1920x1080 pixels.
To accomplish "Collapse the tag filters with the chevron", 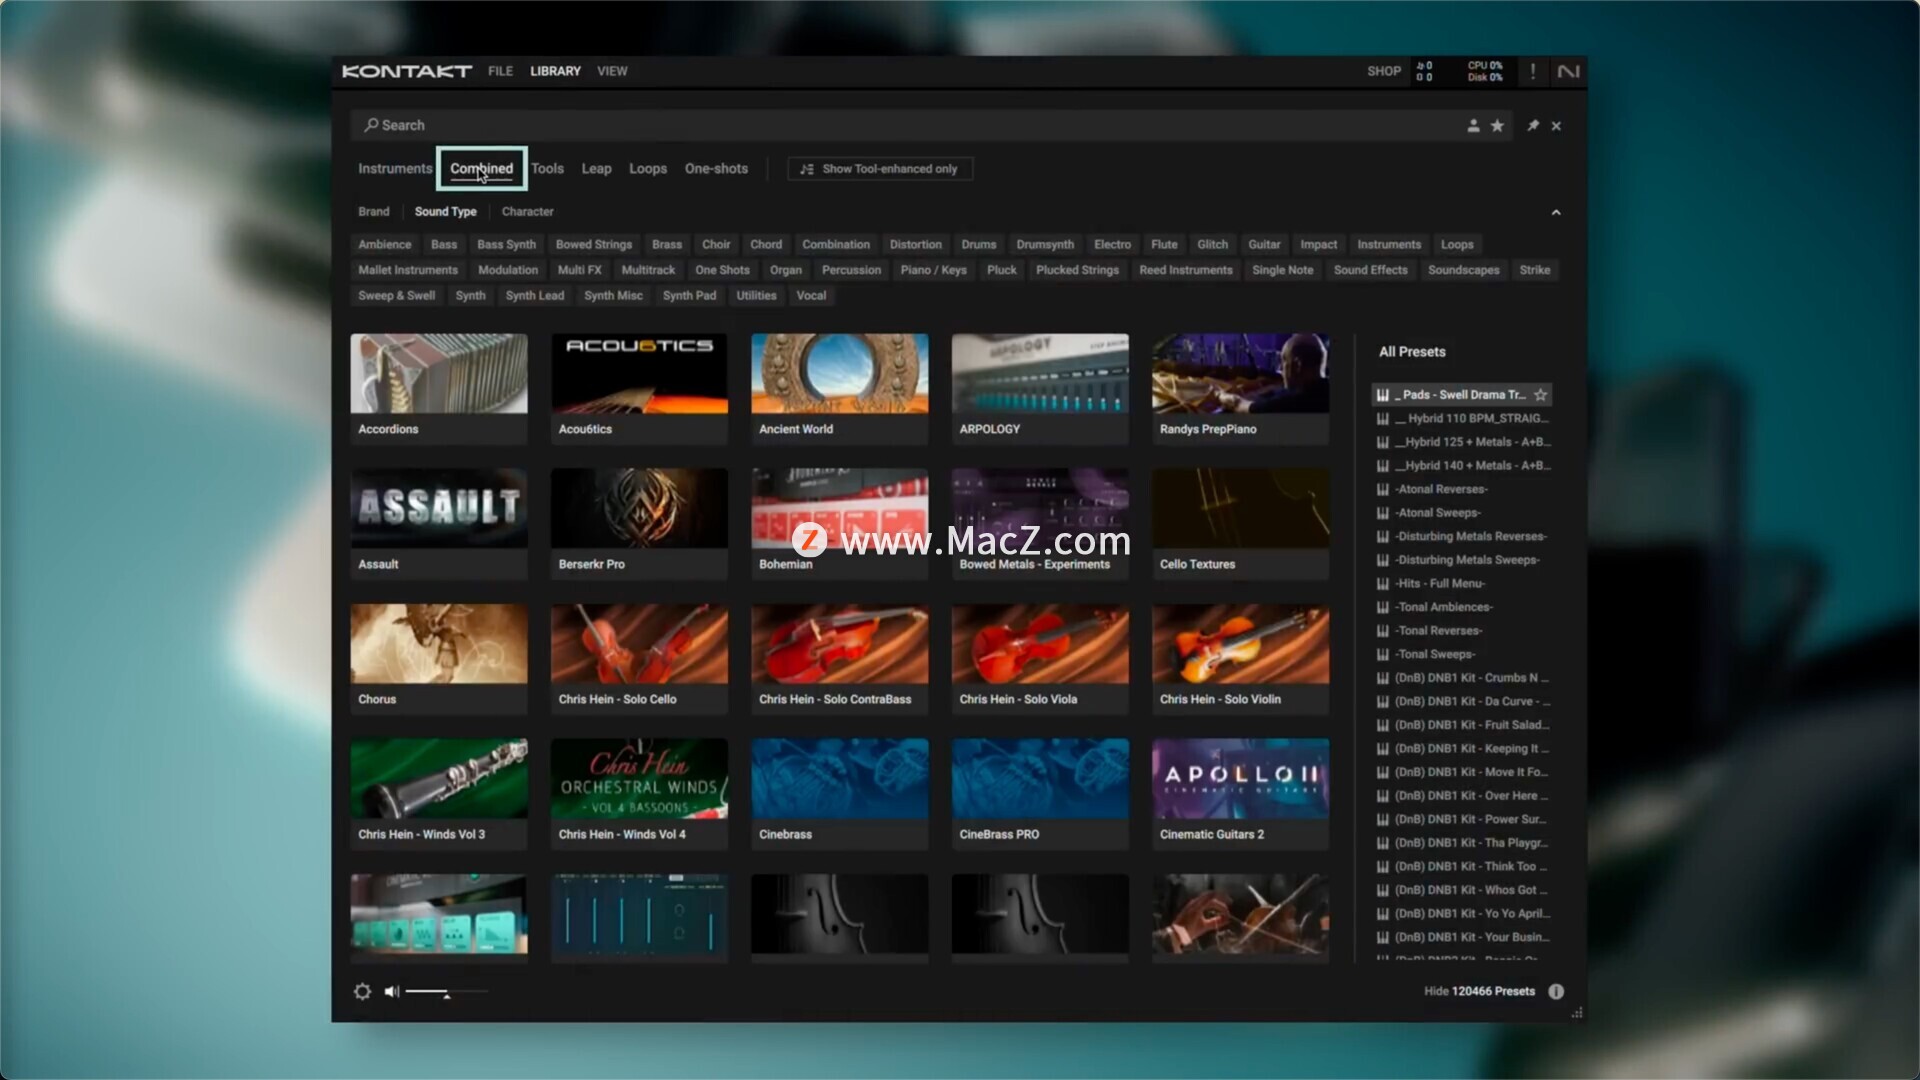I will click(x=1556, y=212).
